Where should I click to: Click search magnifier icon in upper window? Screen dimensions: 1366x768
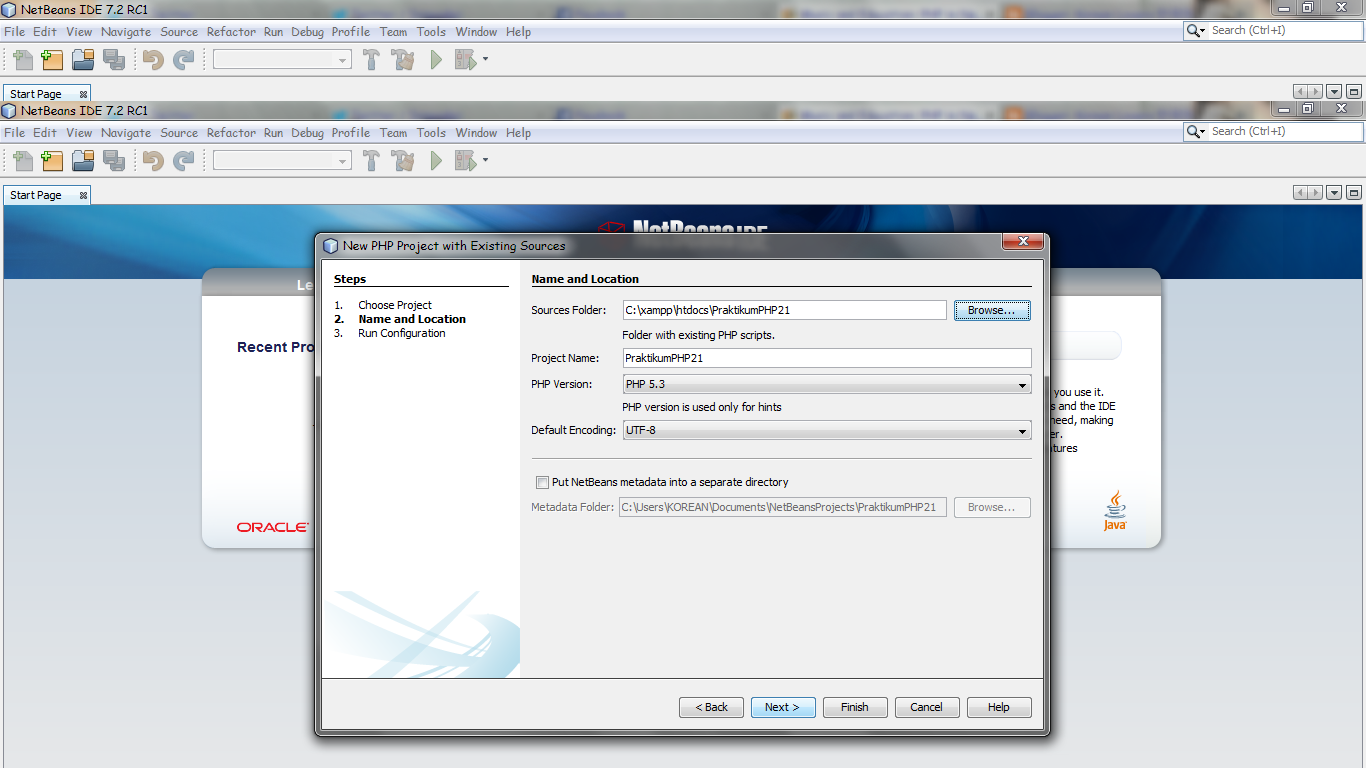pos(1193,31)
